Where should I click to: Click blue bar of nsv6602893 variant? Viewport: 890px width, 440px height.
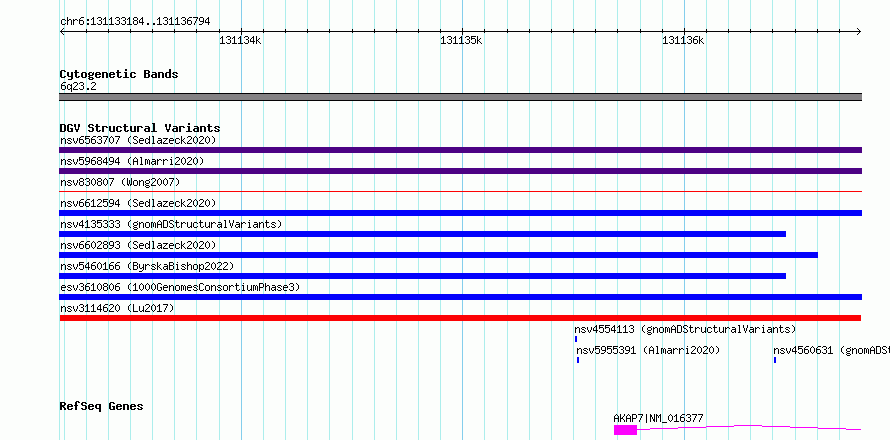click(438, 255)
